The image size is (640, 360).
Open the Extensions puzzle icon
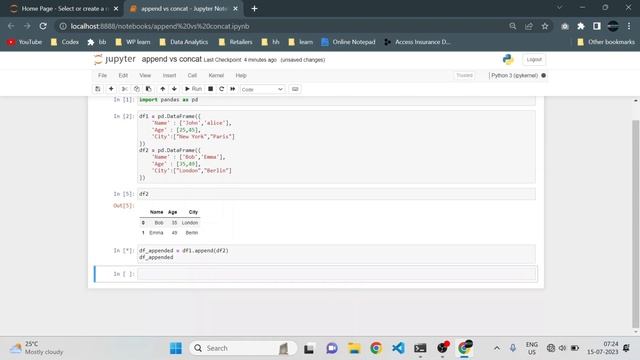[x=581, y=26]
